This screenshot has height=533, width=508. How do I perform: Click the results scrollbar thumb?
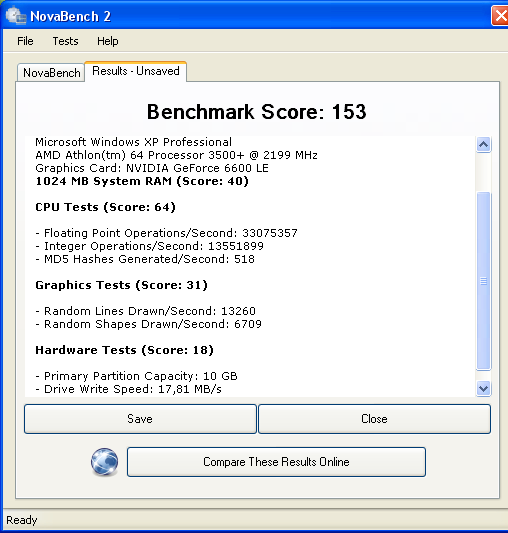coord(483,281)
